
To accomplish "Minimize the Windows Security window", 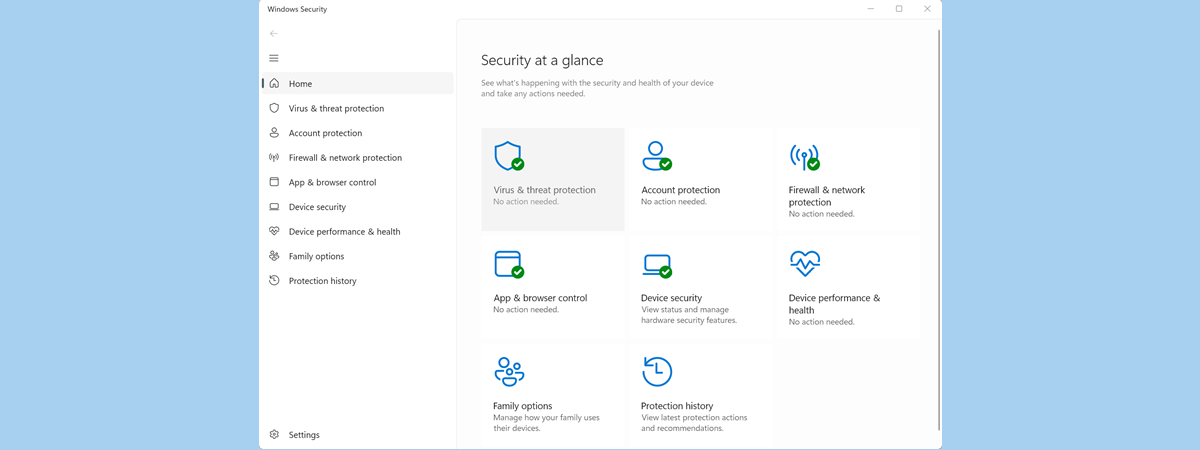I will [x=871, y=9].
